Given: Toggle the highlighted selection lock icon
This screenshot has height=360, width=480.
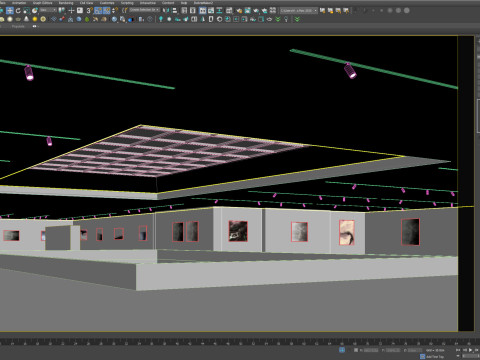Looking at the screenshot, I should coord(342,350).
